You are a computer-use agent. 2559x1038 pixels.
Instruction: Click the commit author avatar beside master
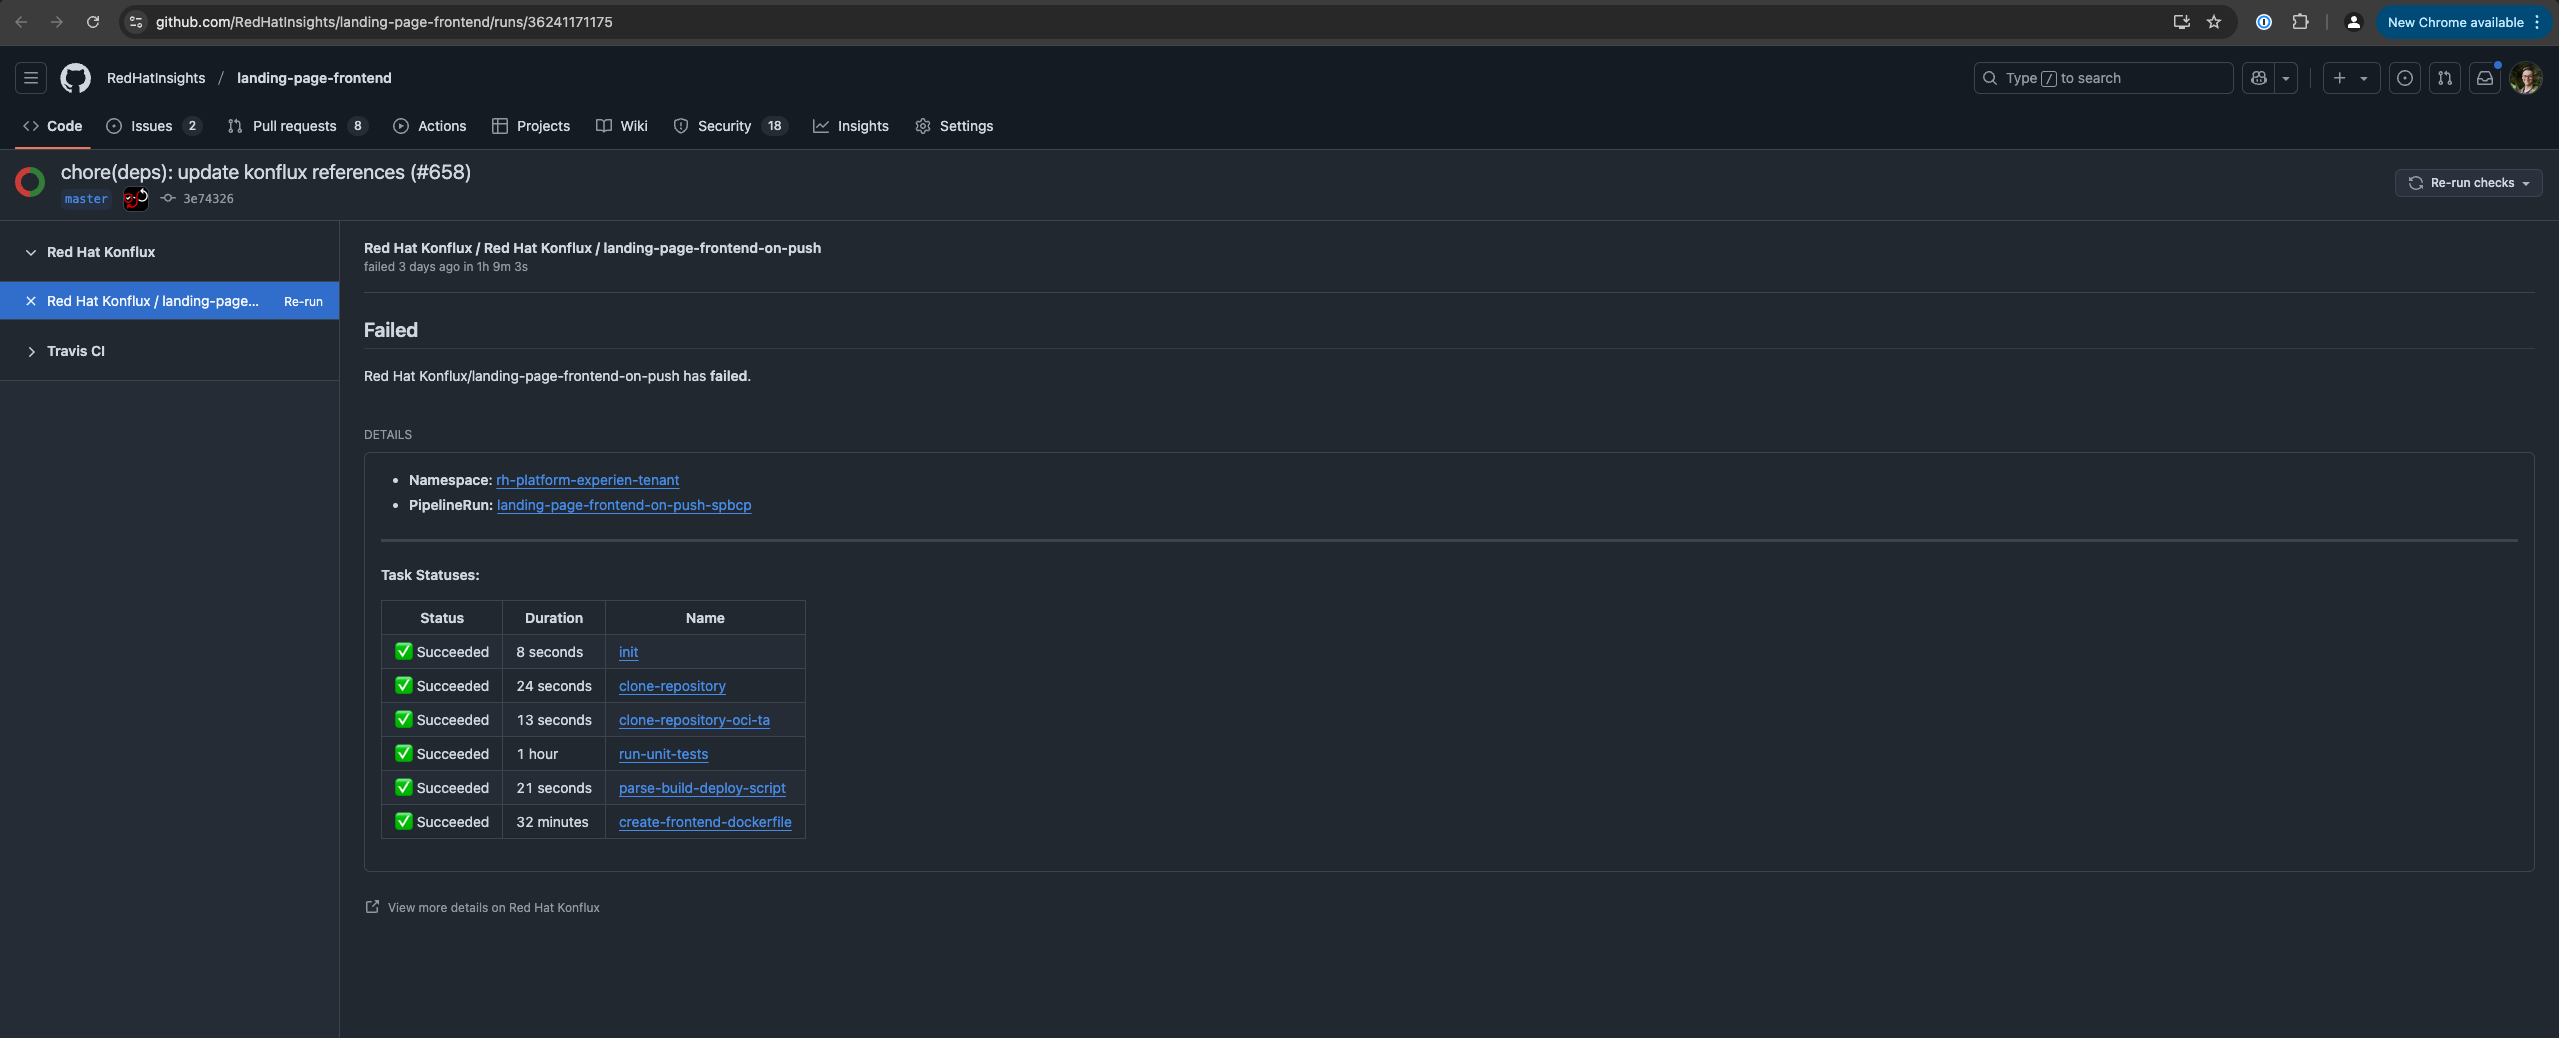point(136,199)
